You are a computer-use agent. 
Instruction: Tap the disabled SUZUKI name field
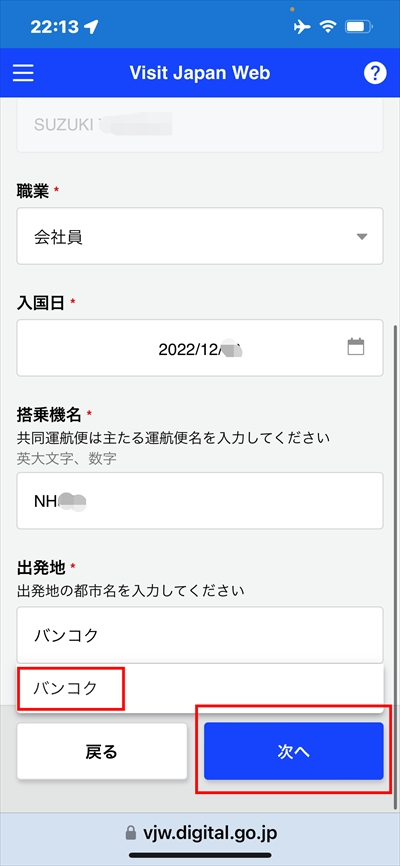pos(200,125)
